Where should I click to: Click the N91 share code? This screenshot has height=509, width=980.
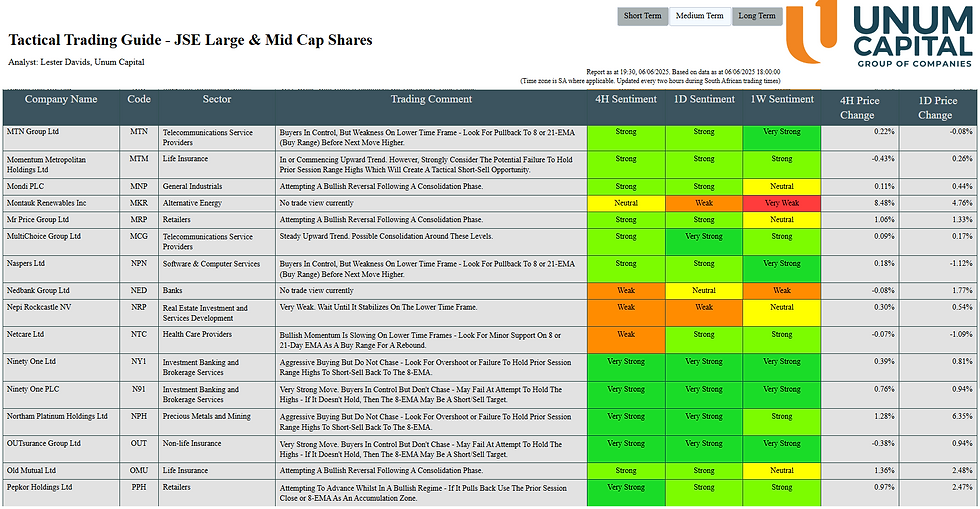(x=139, y=389)
